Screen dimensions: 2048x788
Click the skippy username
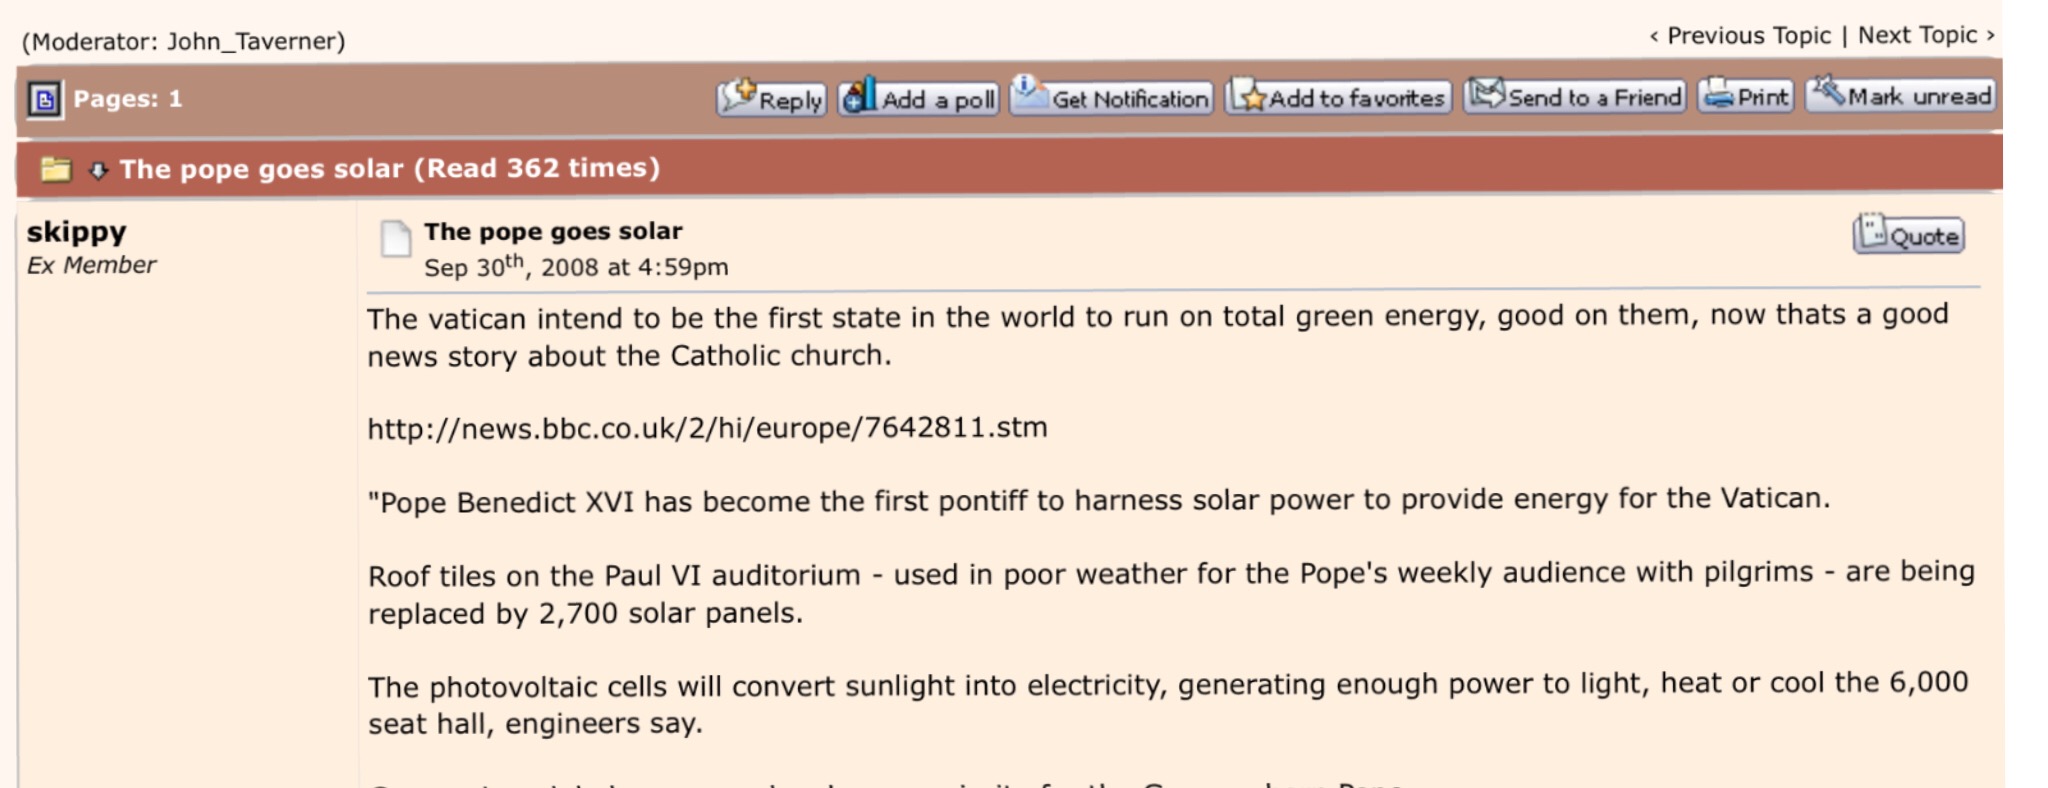[x=76, y=232]
